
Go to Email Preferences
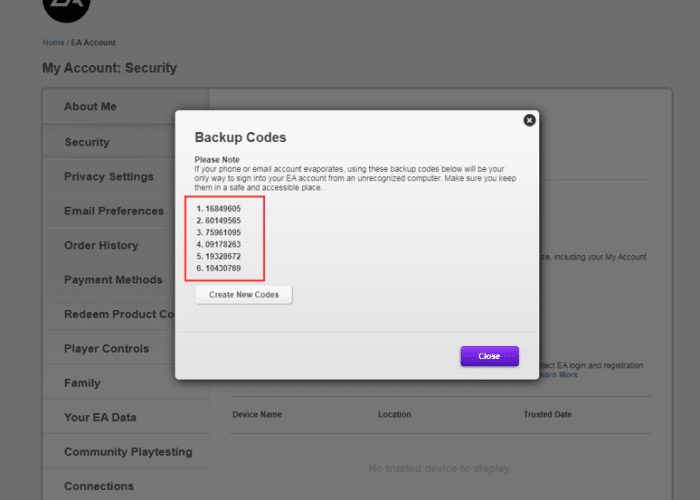(x=109, y=211)
